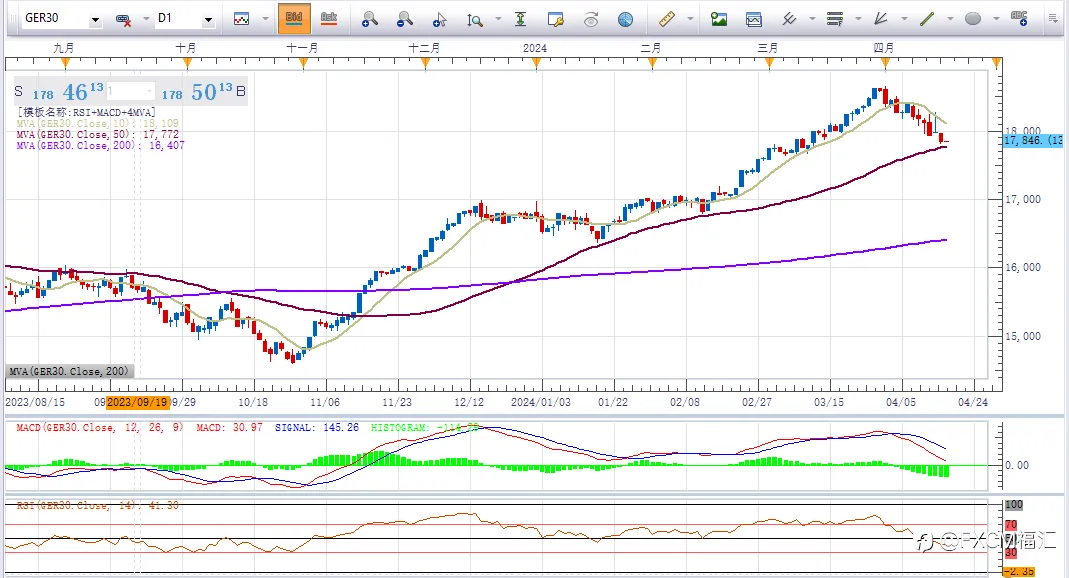Click the April timeline marker
1069x578 pixels.
886,63
